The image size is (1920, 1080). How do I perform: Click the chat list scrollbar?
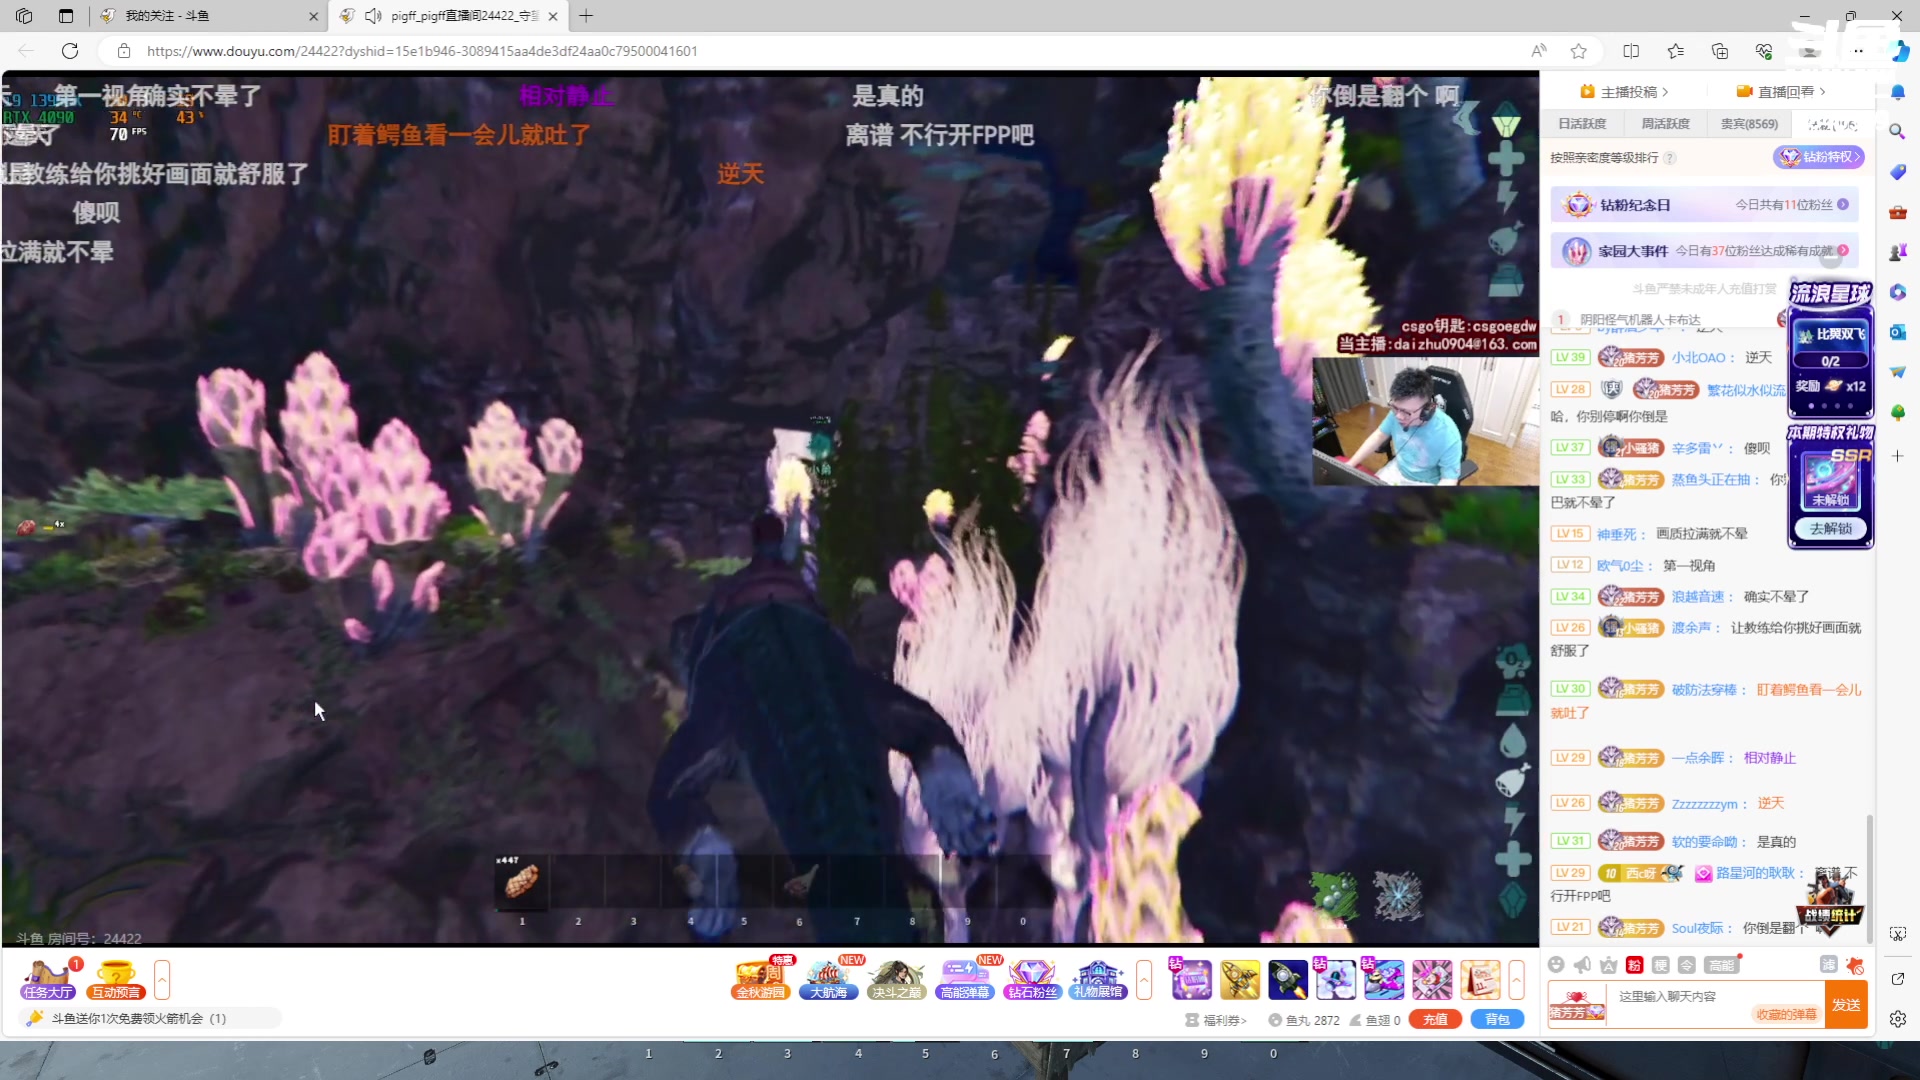(x=1869, y=878)
